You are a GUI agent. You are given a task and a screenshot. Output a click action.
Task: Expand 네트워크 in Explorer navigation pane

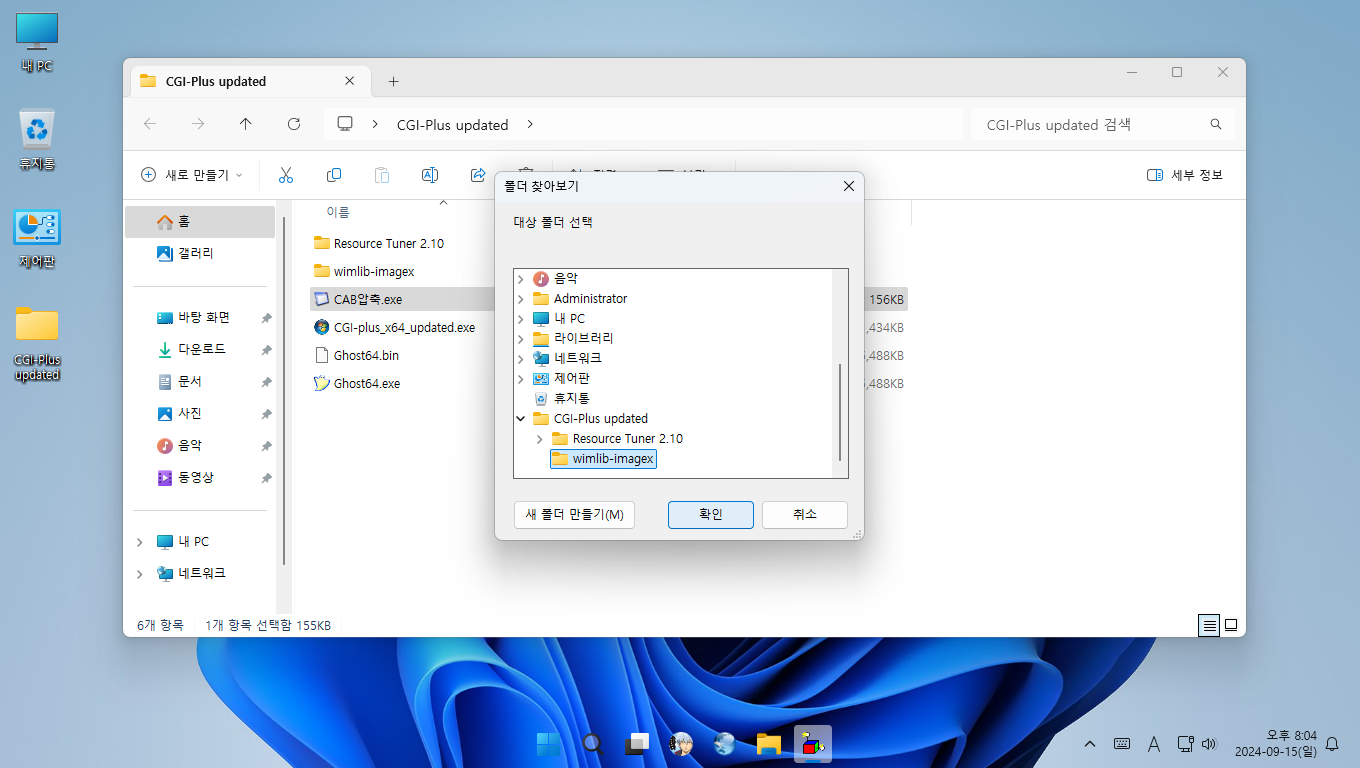coord(139,574)
